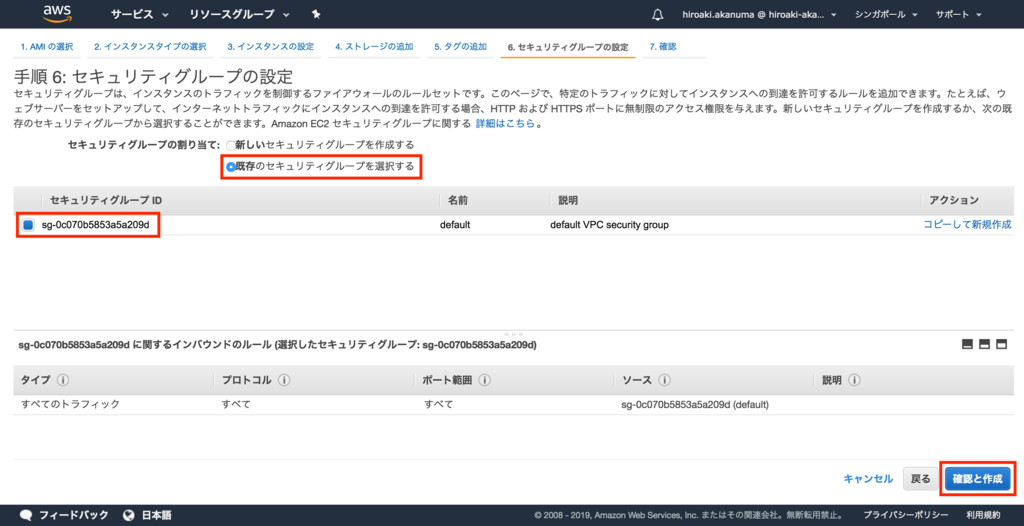Click フィードバック in the footer

74,515
